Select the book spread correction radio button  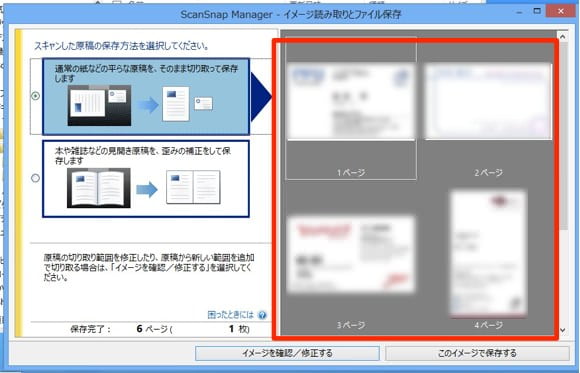point(36,178)
